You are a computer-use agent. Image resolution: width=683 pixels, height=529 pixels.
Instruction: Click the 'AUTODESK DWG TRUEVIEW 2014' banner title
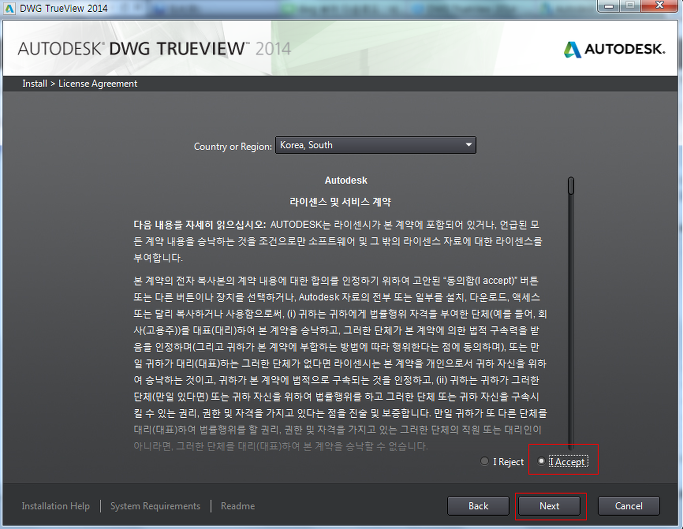click(x=154, y=49)
